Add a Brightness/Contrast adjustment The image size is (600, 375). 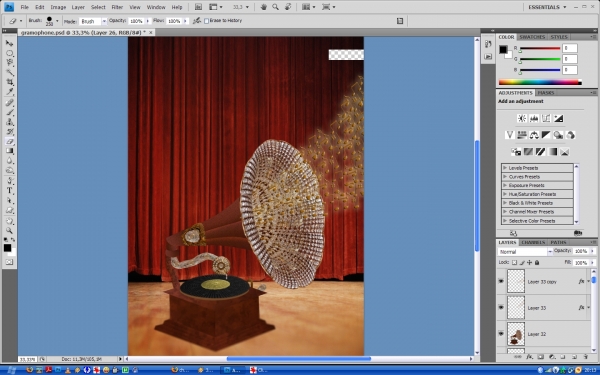pyautogui.click(x=522, y=118)
